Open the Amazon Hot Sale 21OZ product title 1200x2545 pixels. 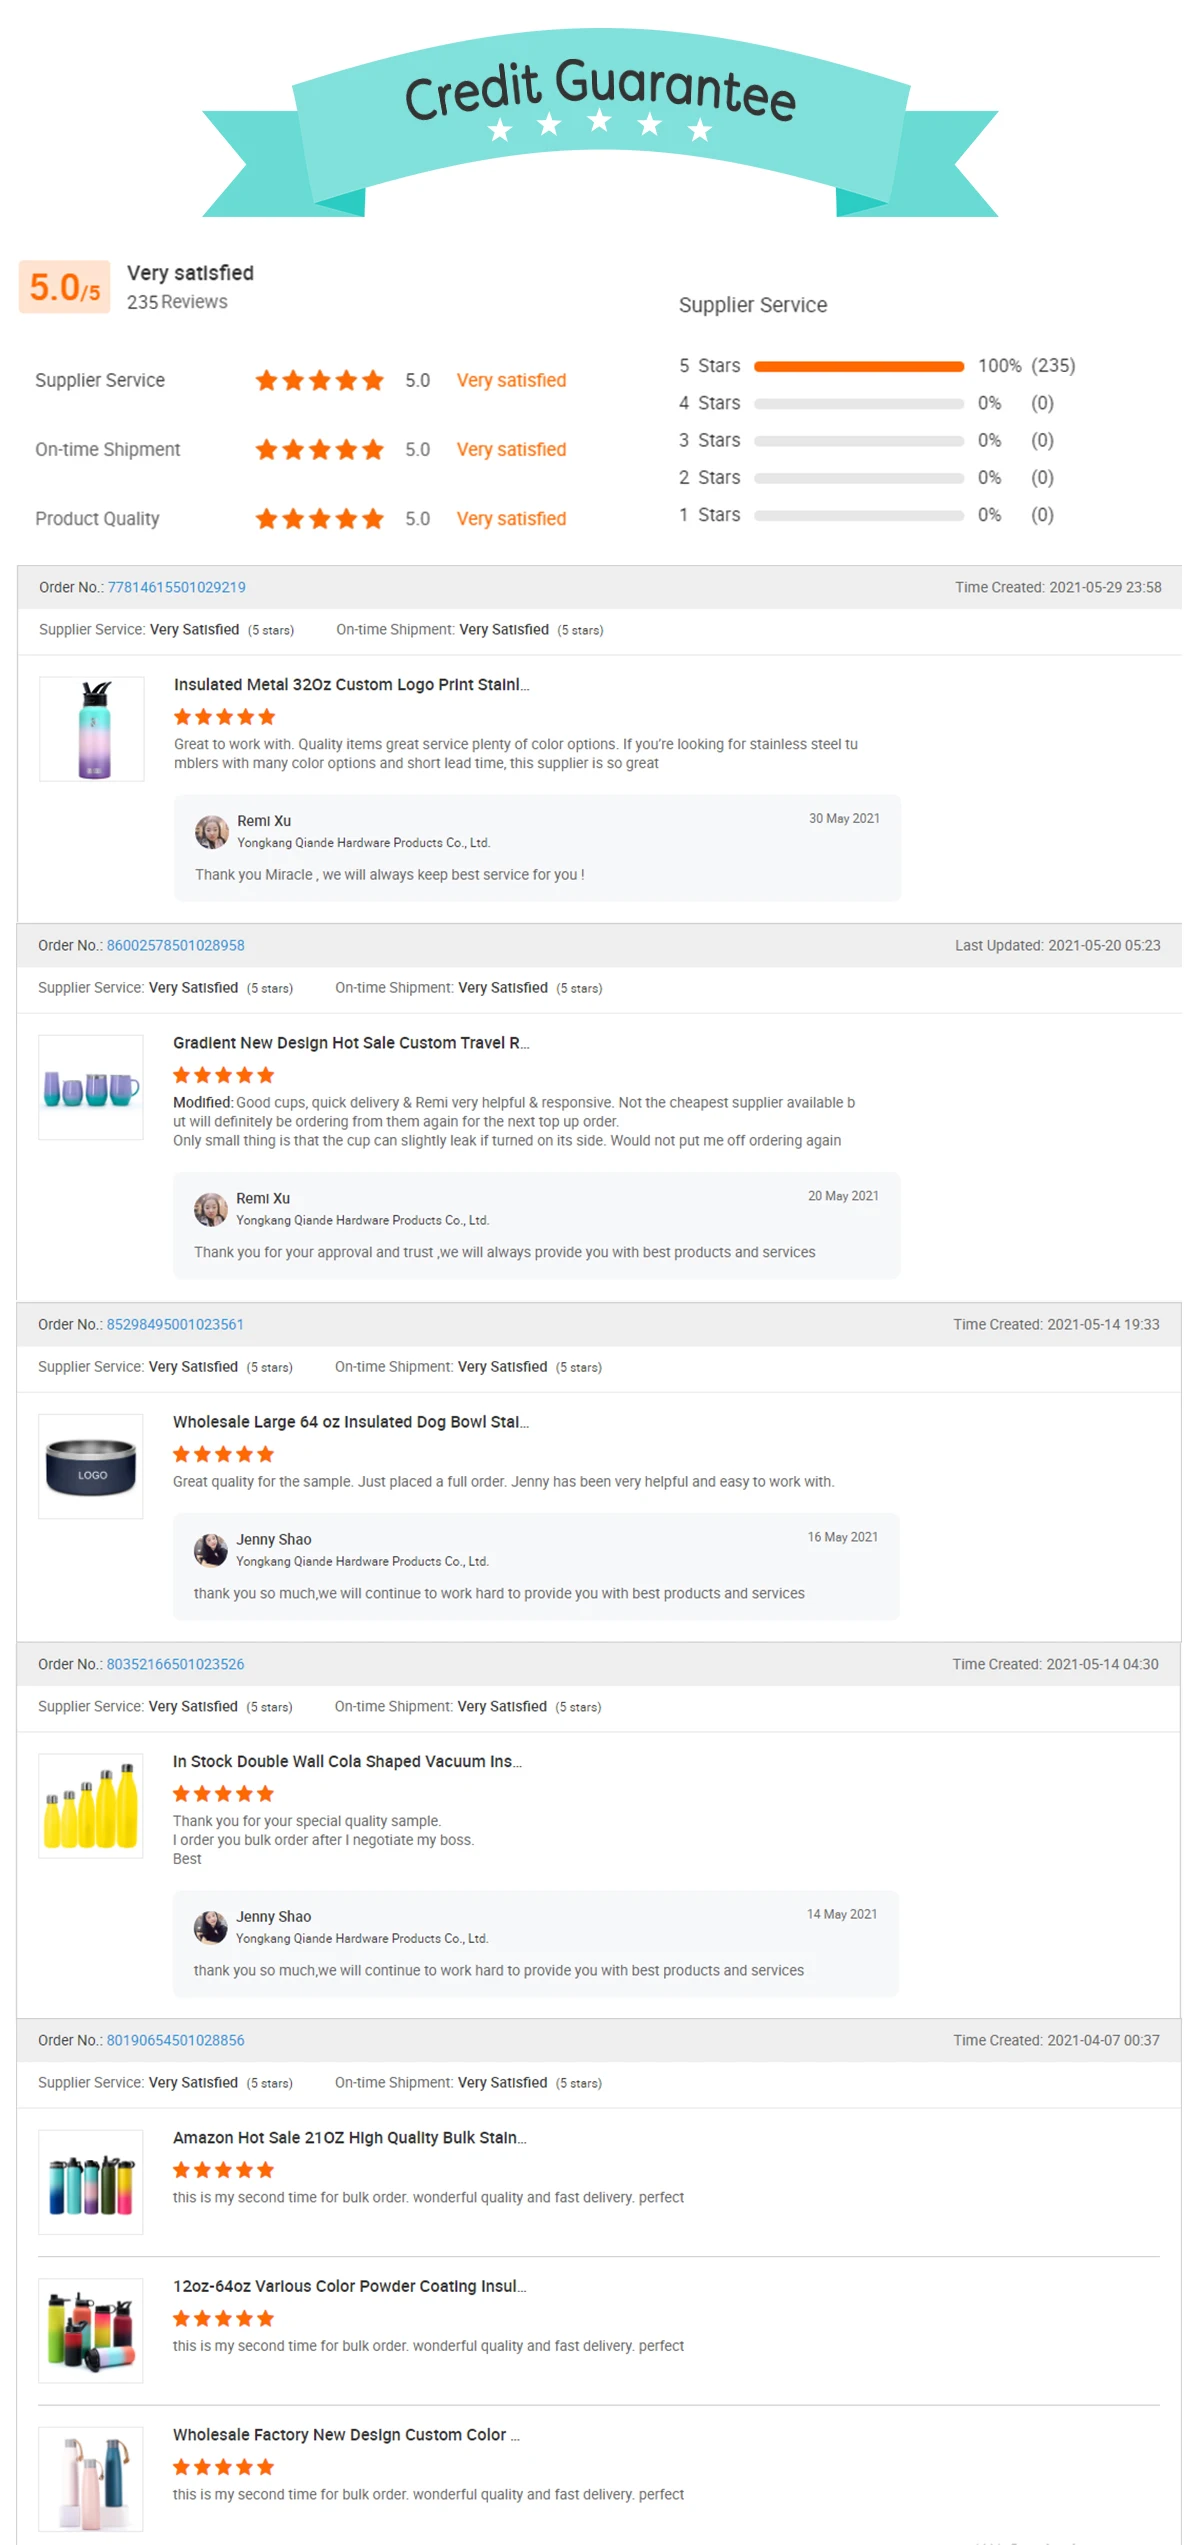pos(350,2137)
